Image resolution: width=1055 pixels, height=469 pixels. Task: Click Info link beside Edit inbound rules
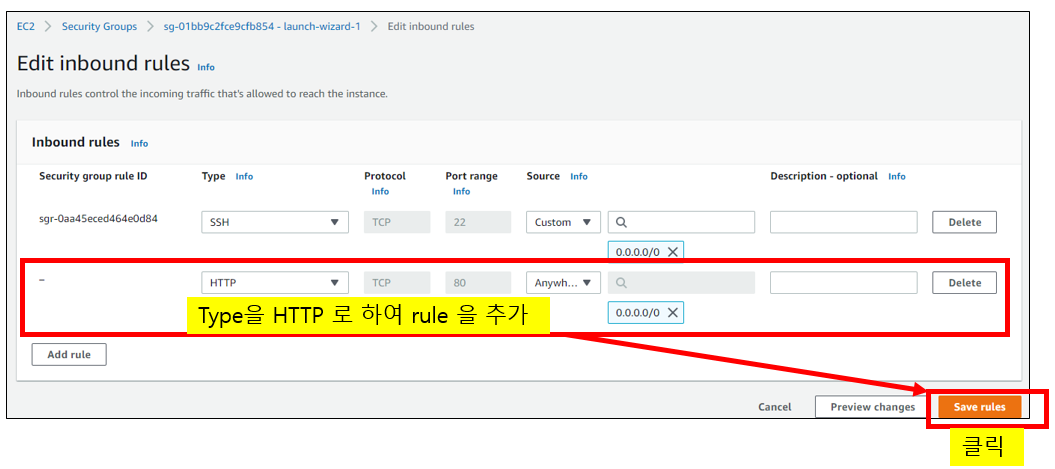206,67
